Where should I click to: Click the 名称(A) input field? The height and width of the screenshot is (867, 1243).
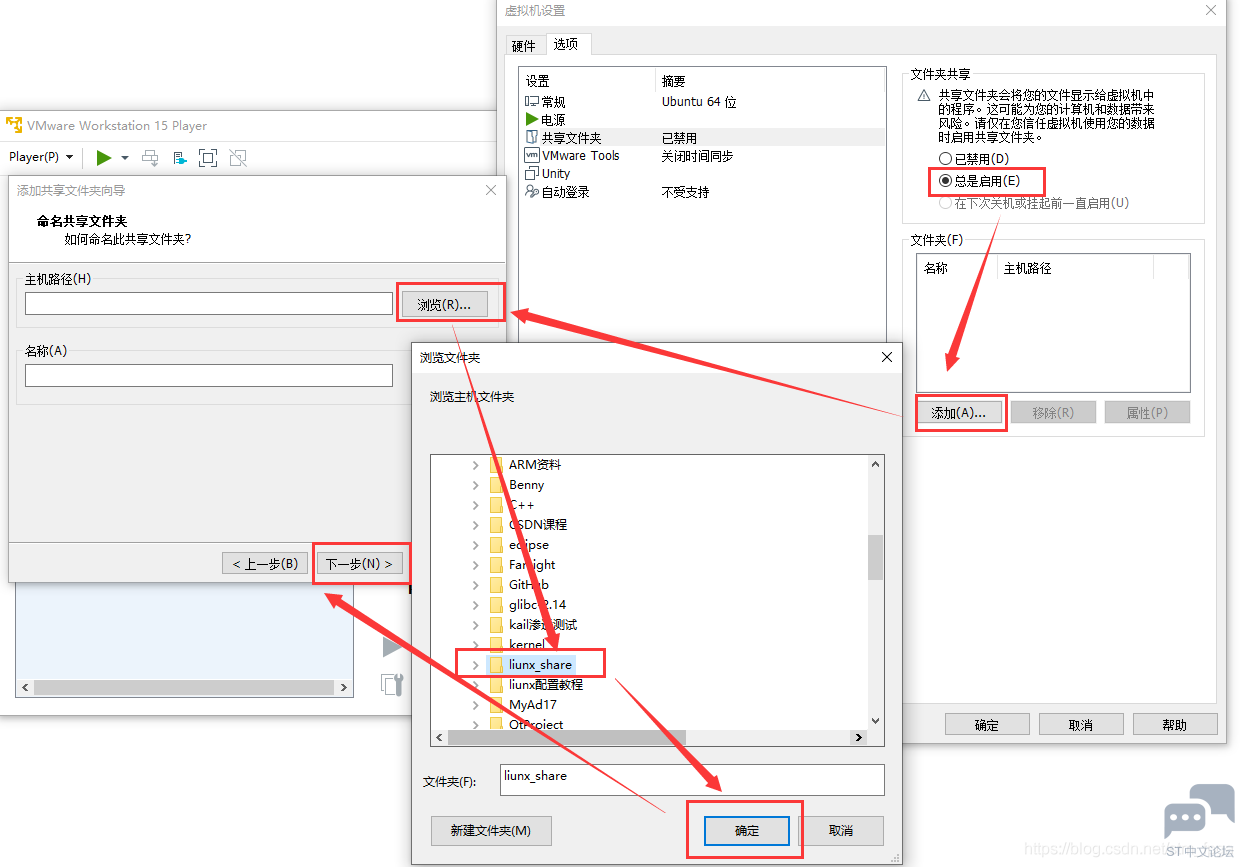(209, 376)
